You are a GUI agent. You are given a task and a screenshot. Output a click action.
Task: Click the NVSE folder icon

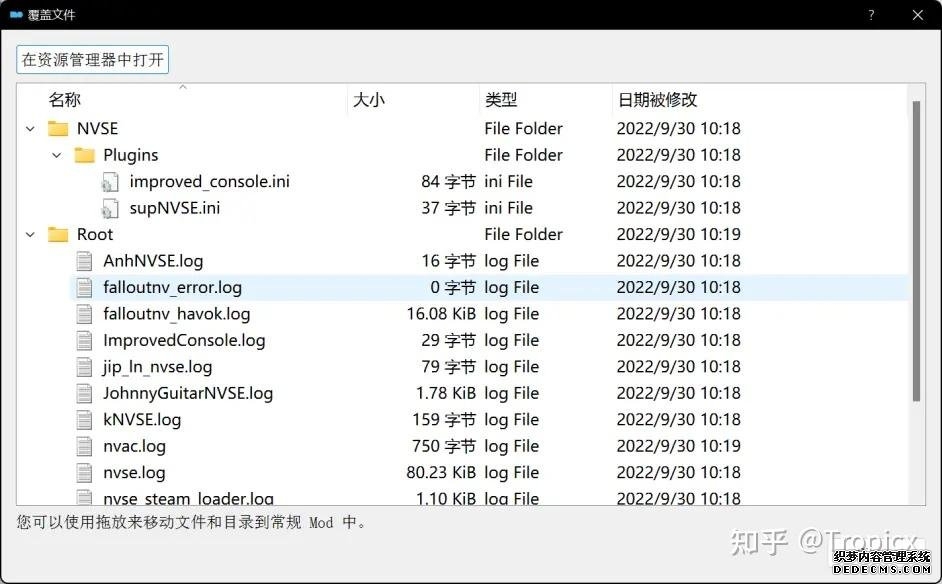[58, 129]
